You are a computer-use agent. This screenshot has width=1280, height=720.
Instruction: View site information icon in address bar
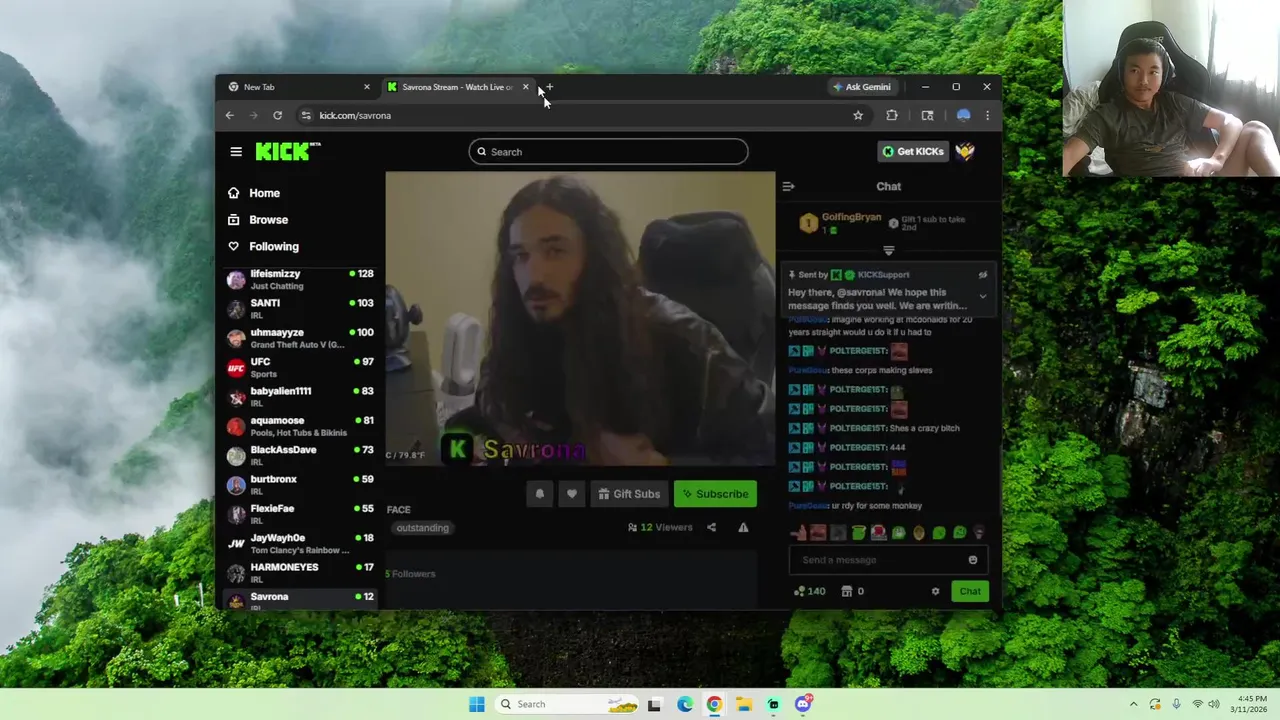pos(306,115)
